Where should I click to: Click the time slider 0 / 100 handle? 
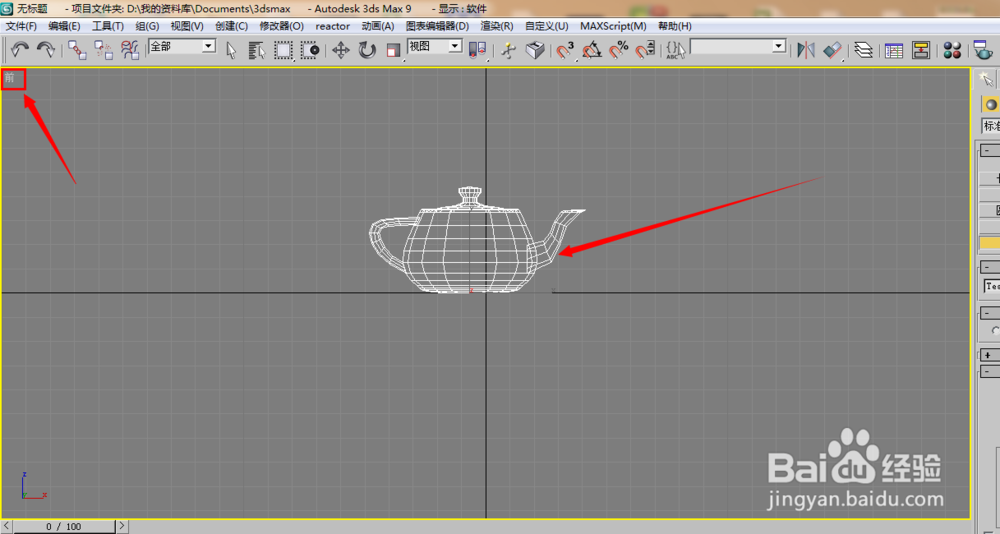(x=64, y=527)
